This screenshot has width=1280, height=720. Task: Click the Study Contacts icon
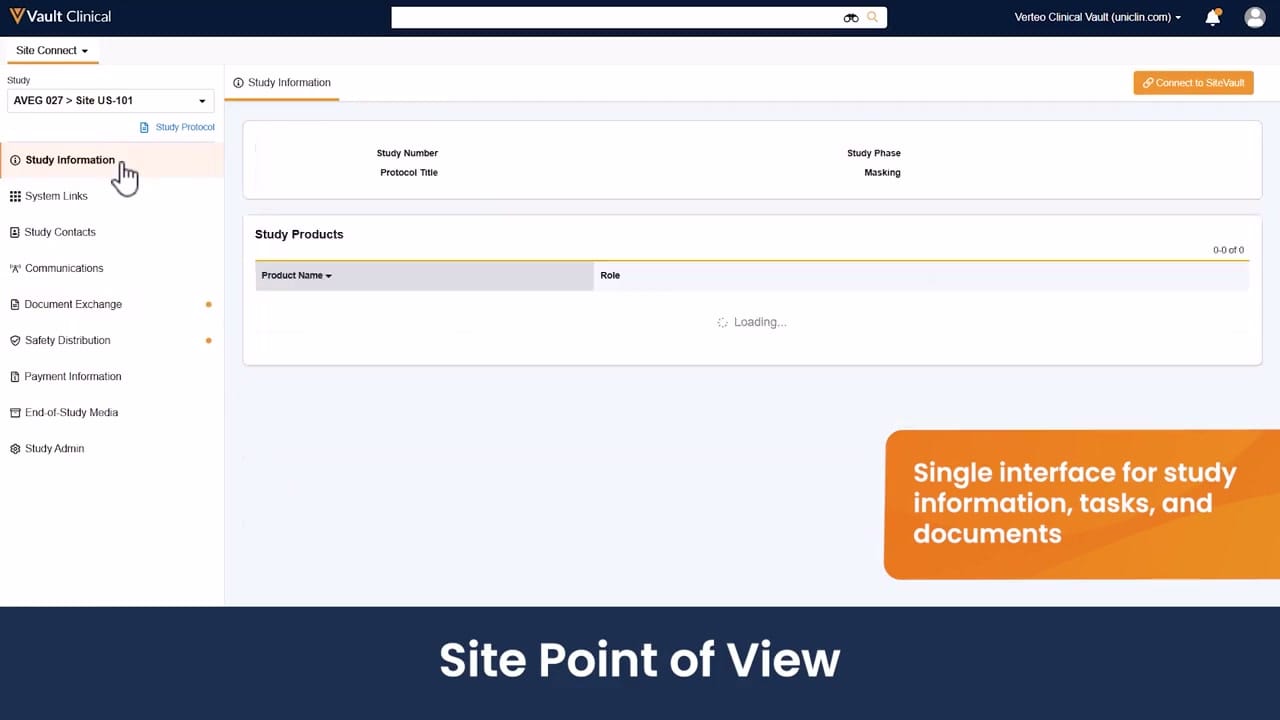pyautogui.click(x=15, y=232)
